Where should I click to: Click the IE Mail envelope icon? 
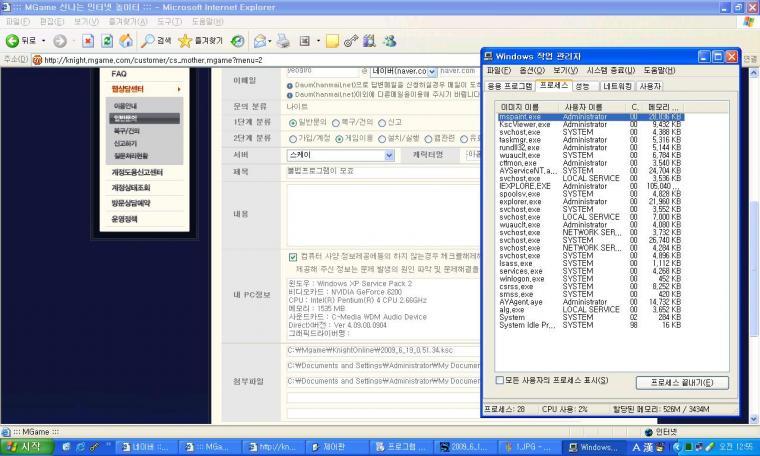(x=260, y=41)
